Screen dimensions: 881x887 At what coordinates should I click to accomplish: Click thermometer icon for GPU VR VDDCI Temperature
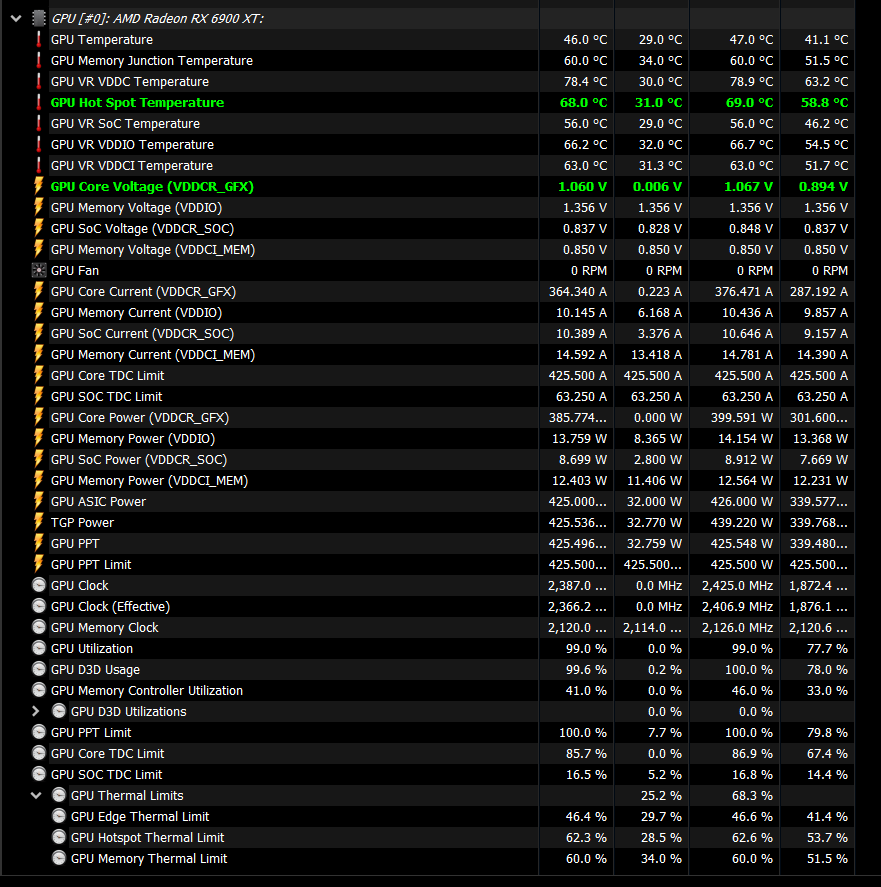coord(38,165)
